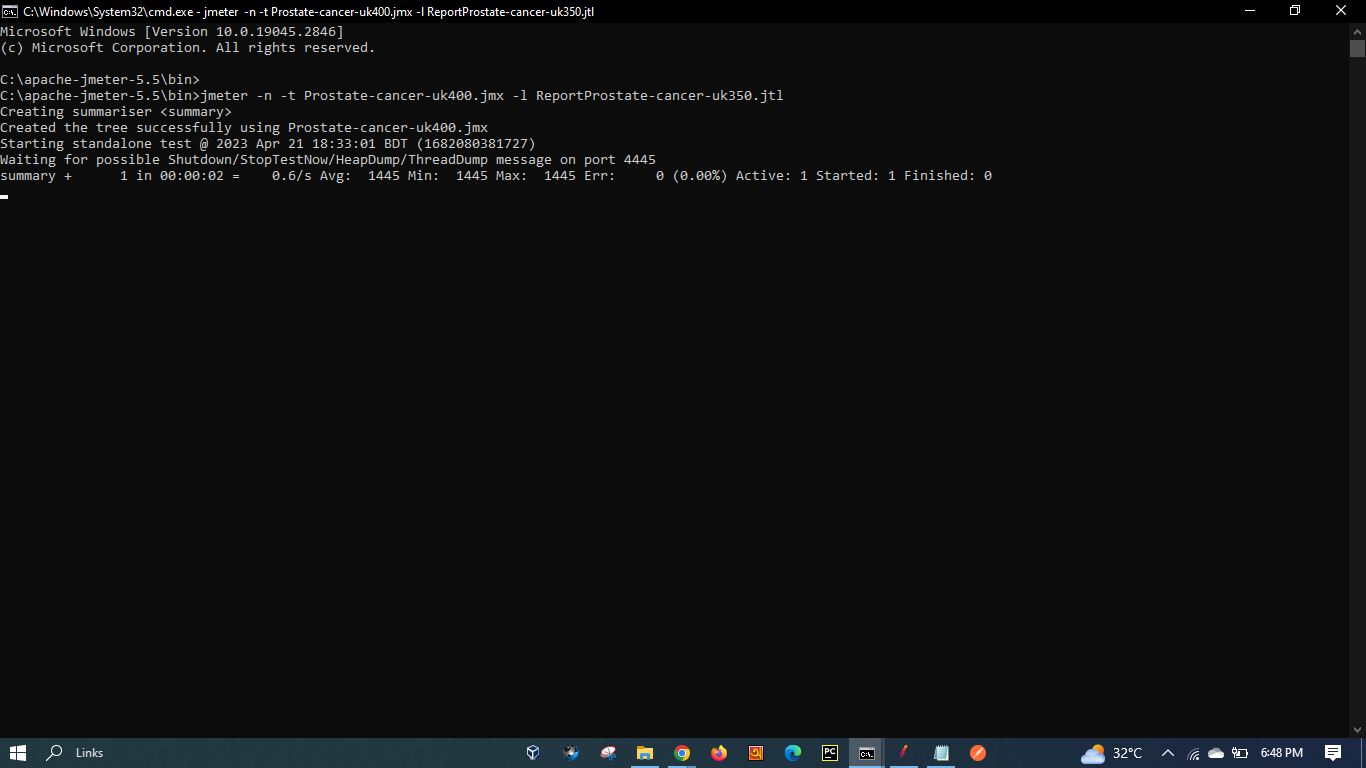
Task: Open the Notepad app on the taskbar
Action: [x=940, y=753]
